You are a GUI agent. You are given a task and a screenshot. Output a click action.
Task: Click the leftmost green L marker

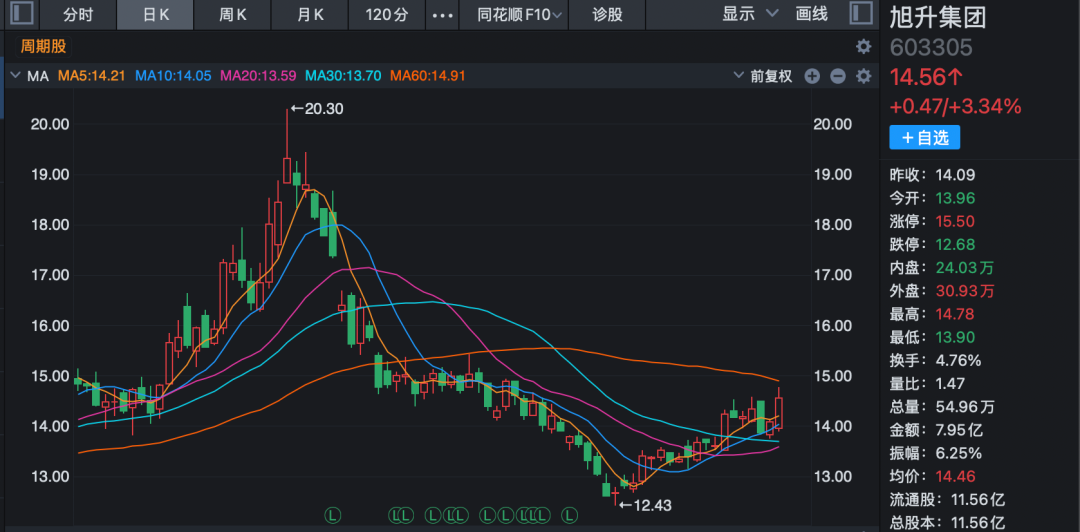(333, 514)
